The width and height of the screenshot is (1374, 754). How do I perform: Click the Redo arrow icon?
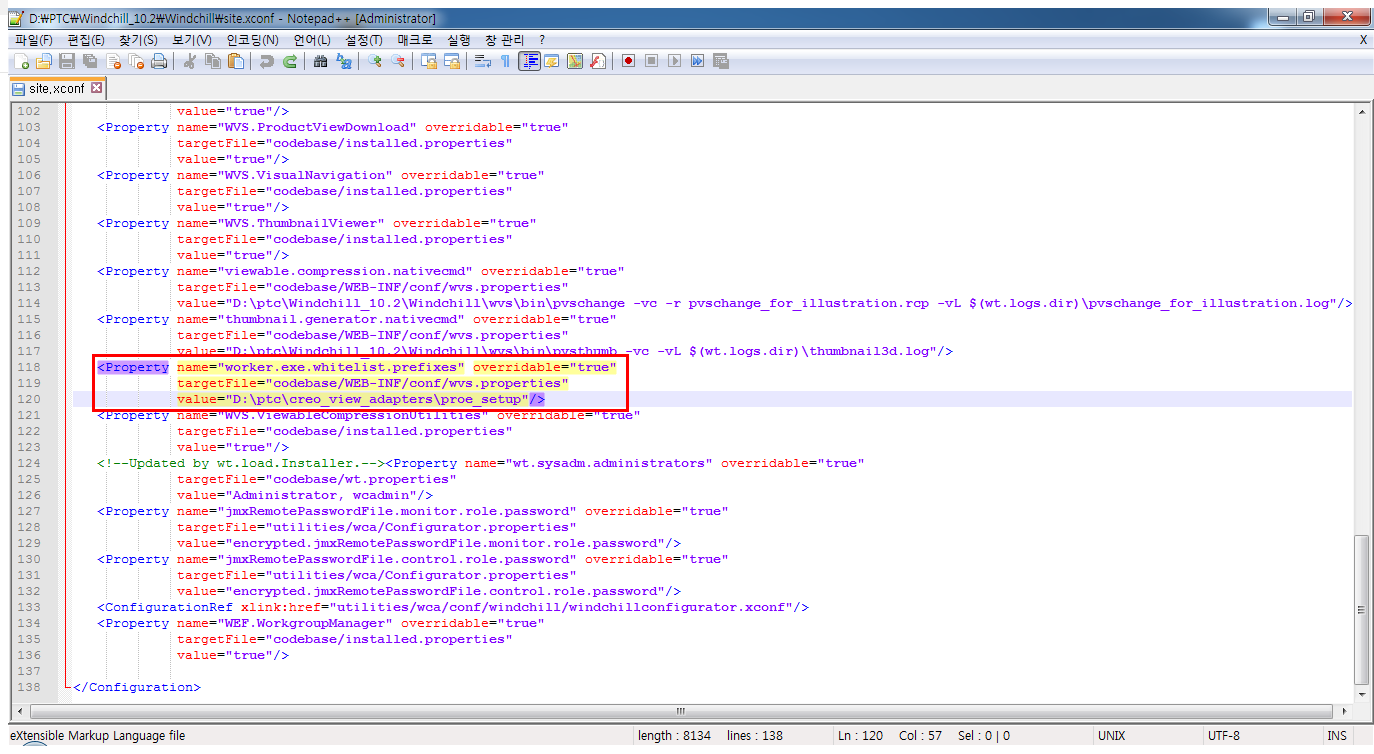[288, 61]
